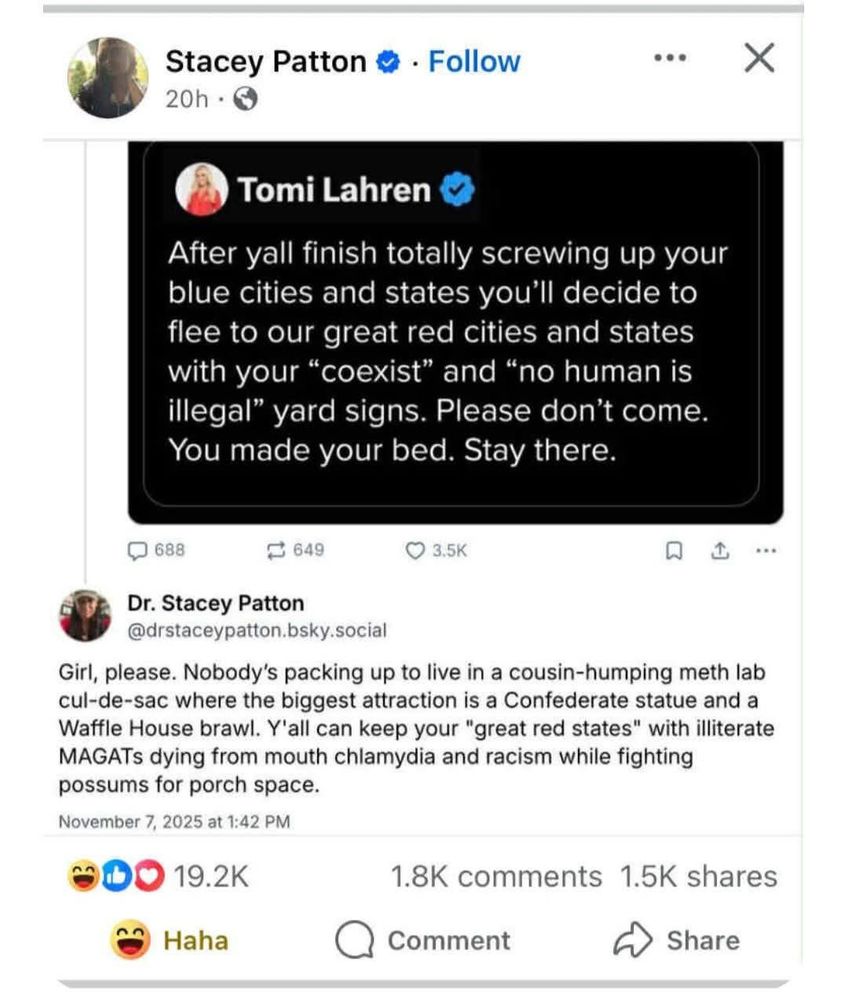The image size is (848, 1000).
Task: Click the Comment button
Action: 423,941
